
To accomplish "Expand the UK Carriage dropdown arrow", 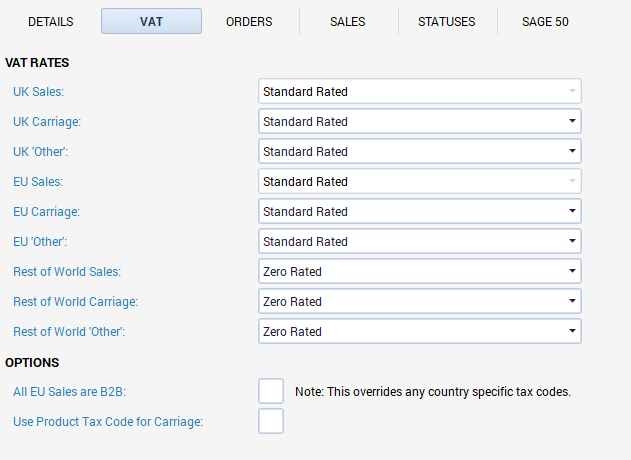I will (572, 121).
